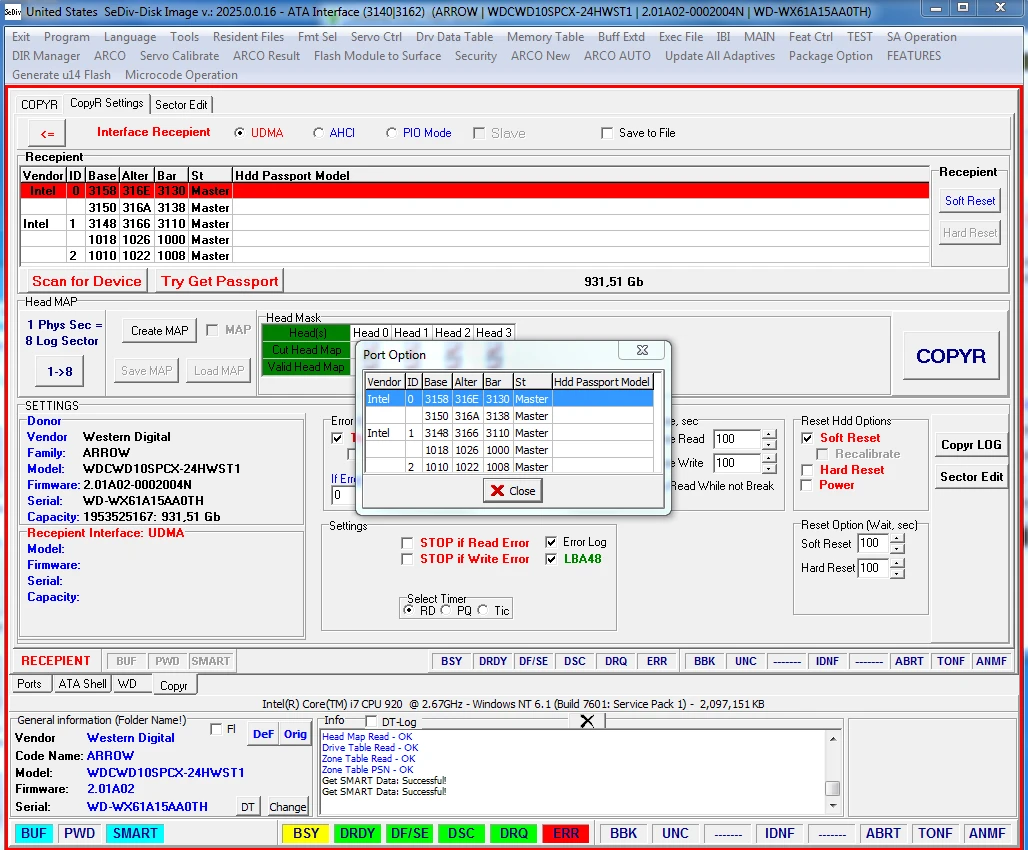Viewport: 1028px width, 850px height.
Task: Click the cyan BUF button
Action: 33,833
